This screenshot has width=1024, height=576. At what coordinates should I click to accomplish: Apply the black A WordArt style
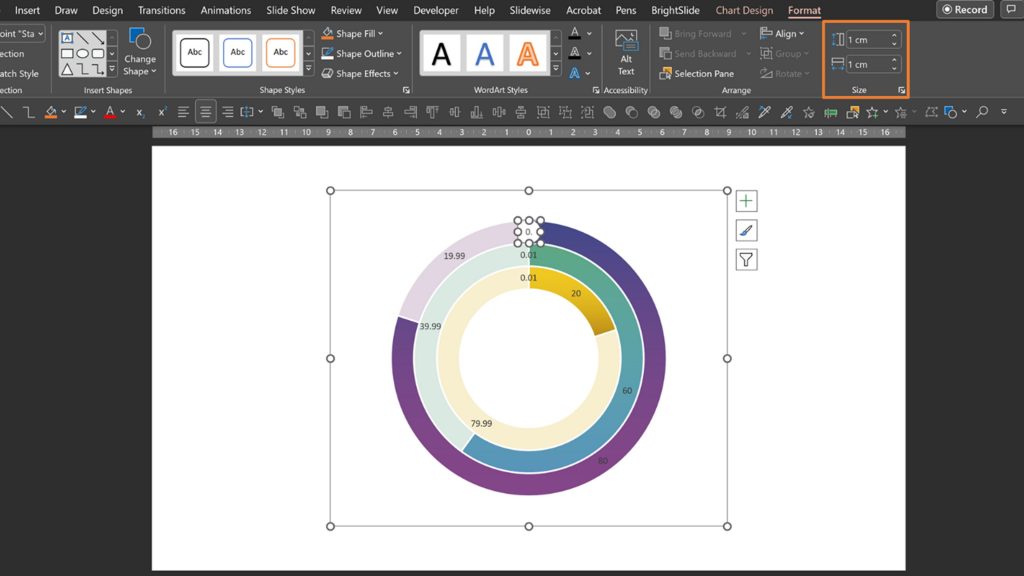pyautogui.click(x=441, y=54)
